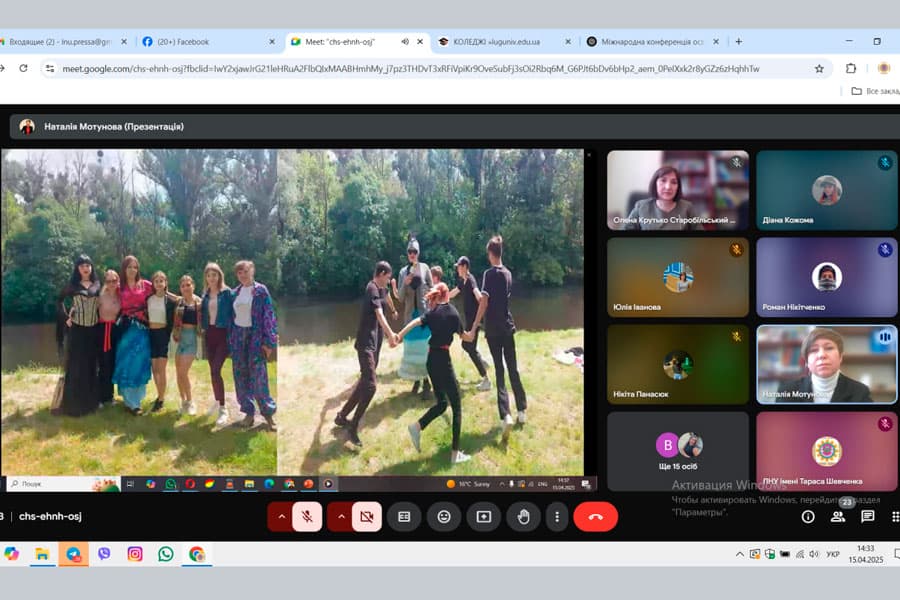The height and width of the screenshot is (600, 900).
Task: Expand video settings arrow beside camera
Action: point(340,517)
